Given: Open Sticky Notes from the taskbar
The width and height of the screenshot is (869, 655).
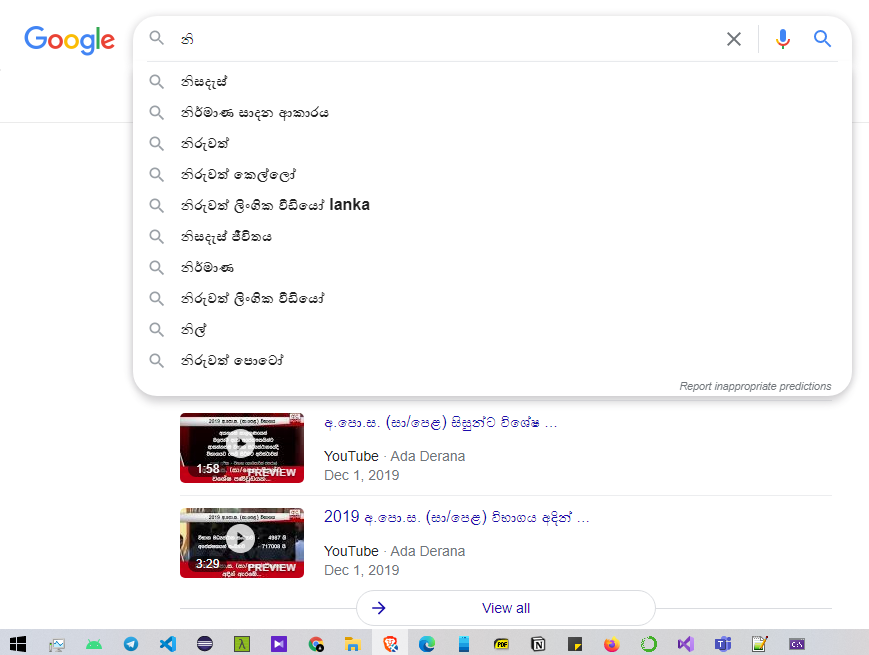Looking at the screenshot, I should 575,644.
